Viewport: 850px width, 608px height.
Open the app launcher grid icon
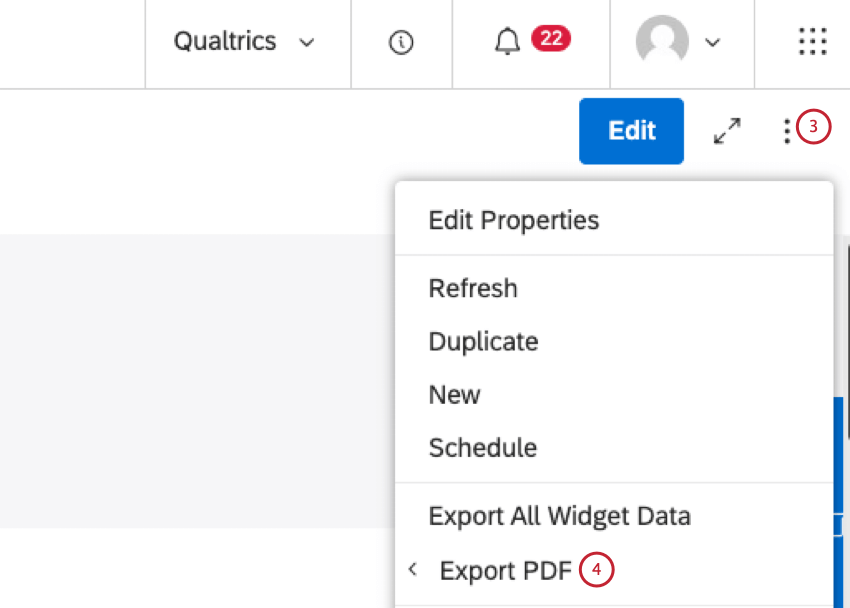click(x=812, y=42)
